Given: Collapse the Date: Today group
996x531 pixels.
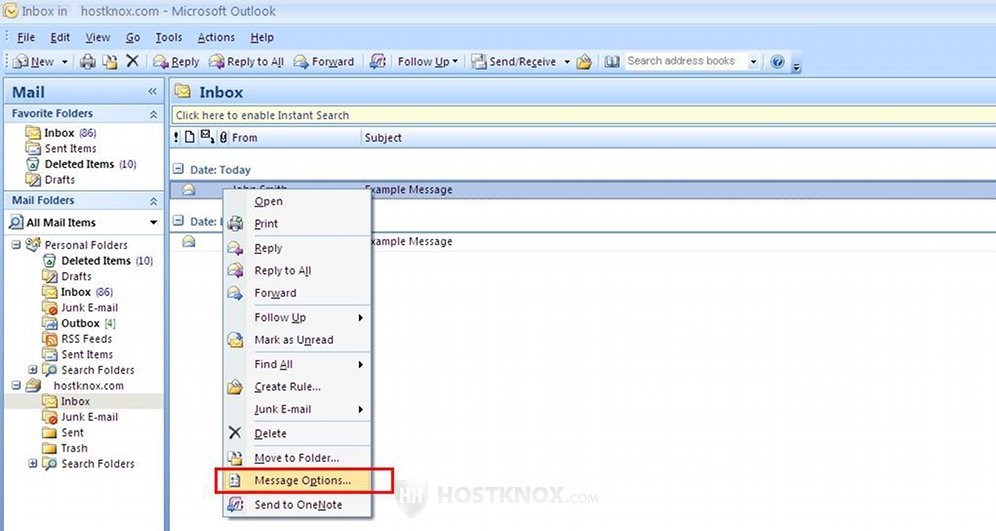Looking at the screenshot, I should [178, 170].
